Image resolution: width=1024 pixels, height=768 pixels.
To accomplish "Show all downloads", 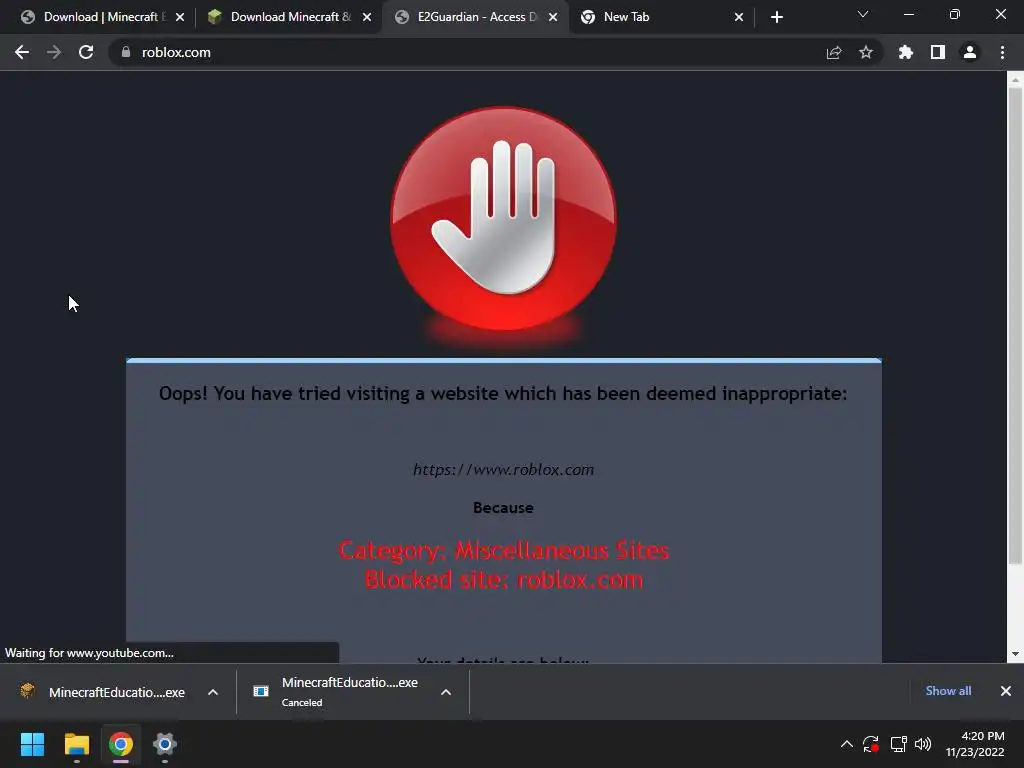I will click(948, 691).
